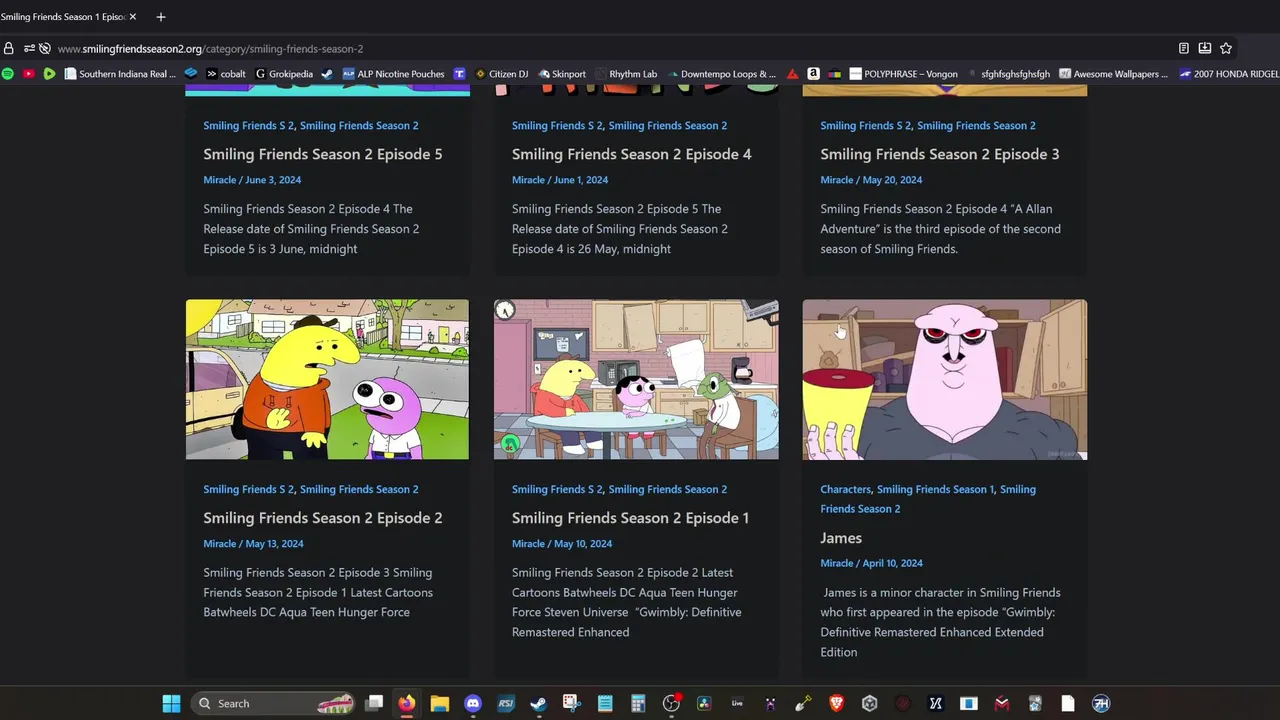Open the Rhythm Lab bookmark
Viewport: 1280px width, 720px height.
click(626, 74)
